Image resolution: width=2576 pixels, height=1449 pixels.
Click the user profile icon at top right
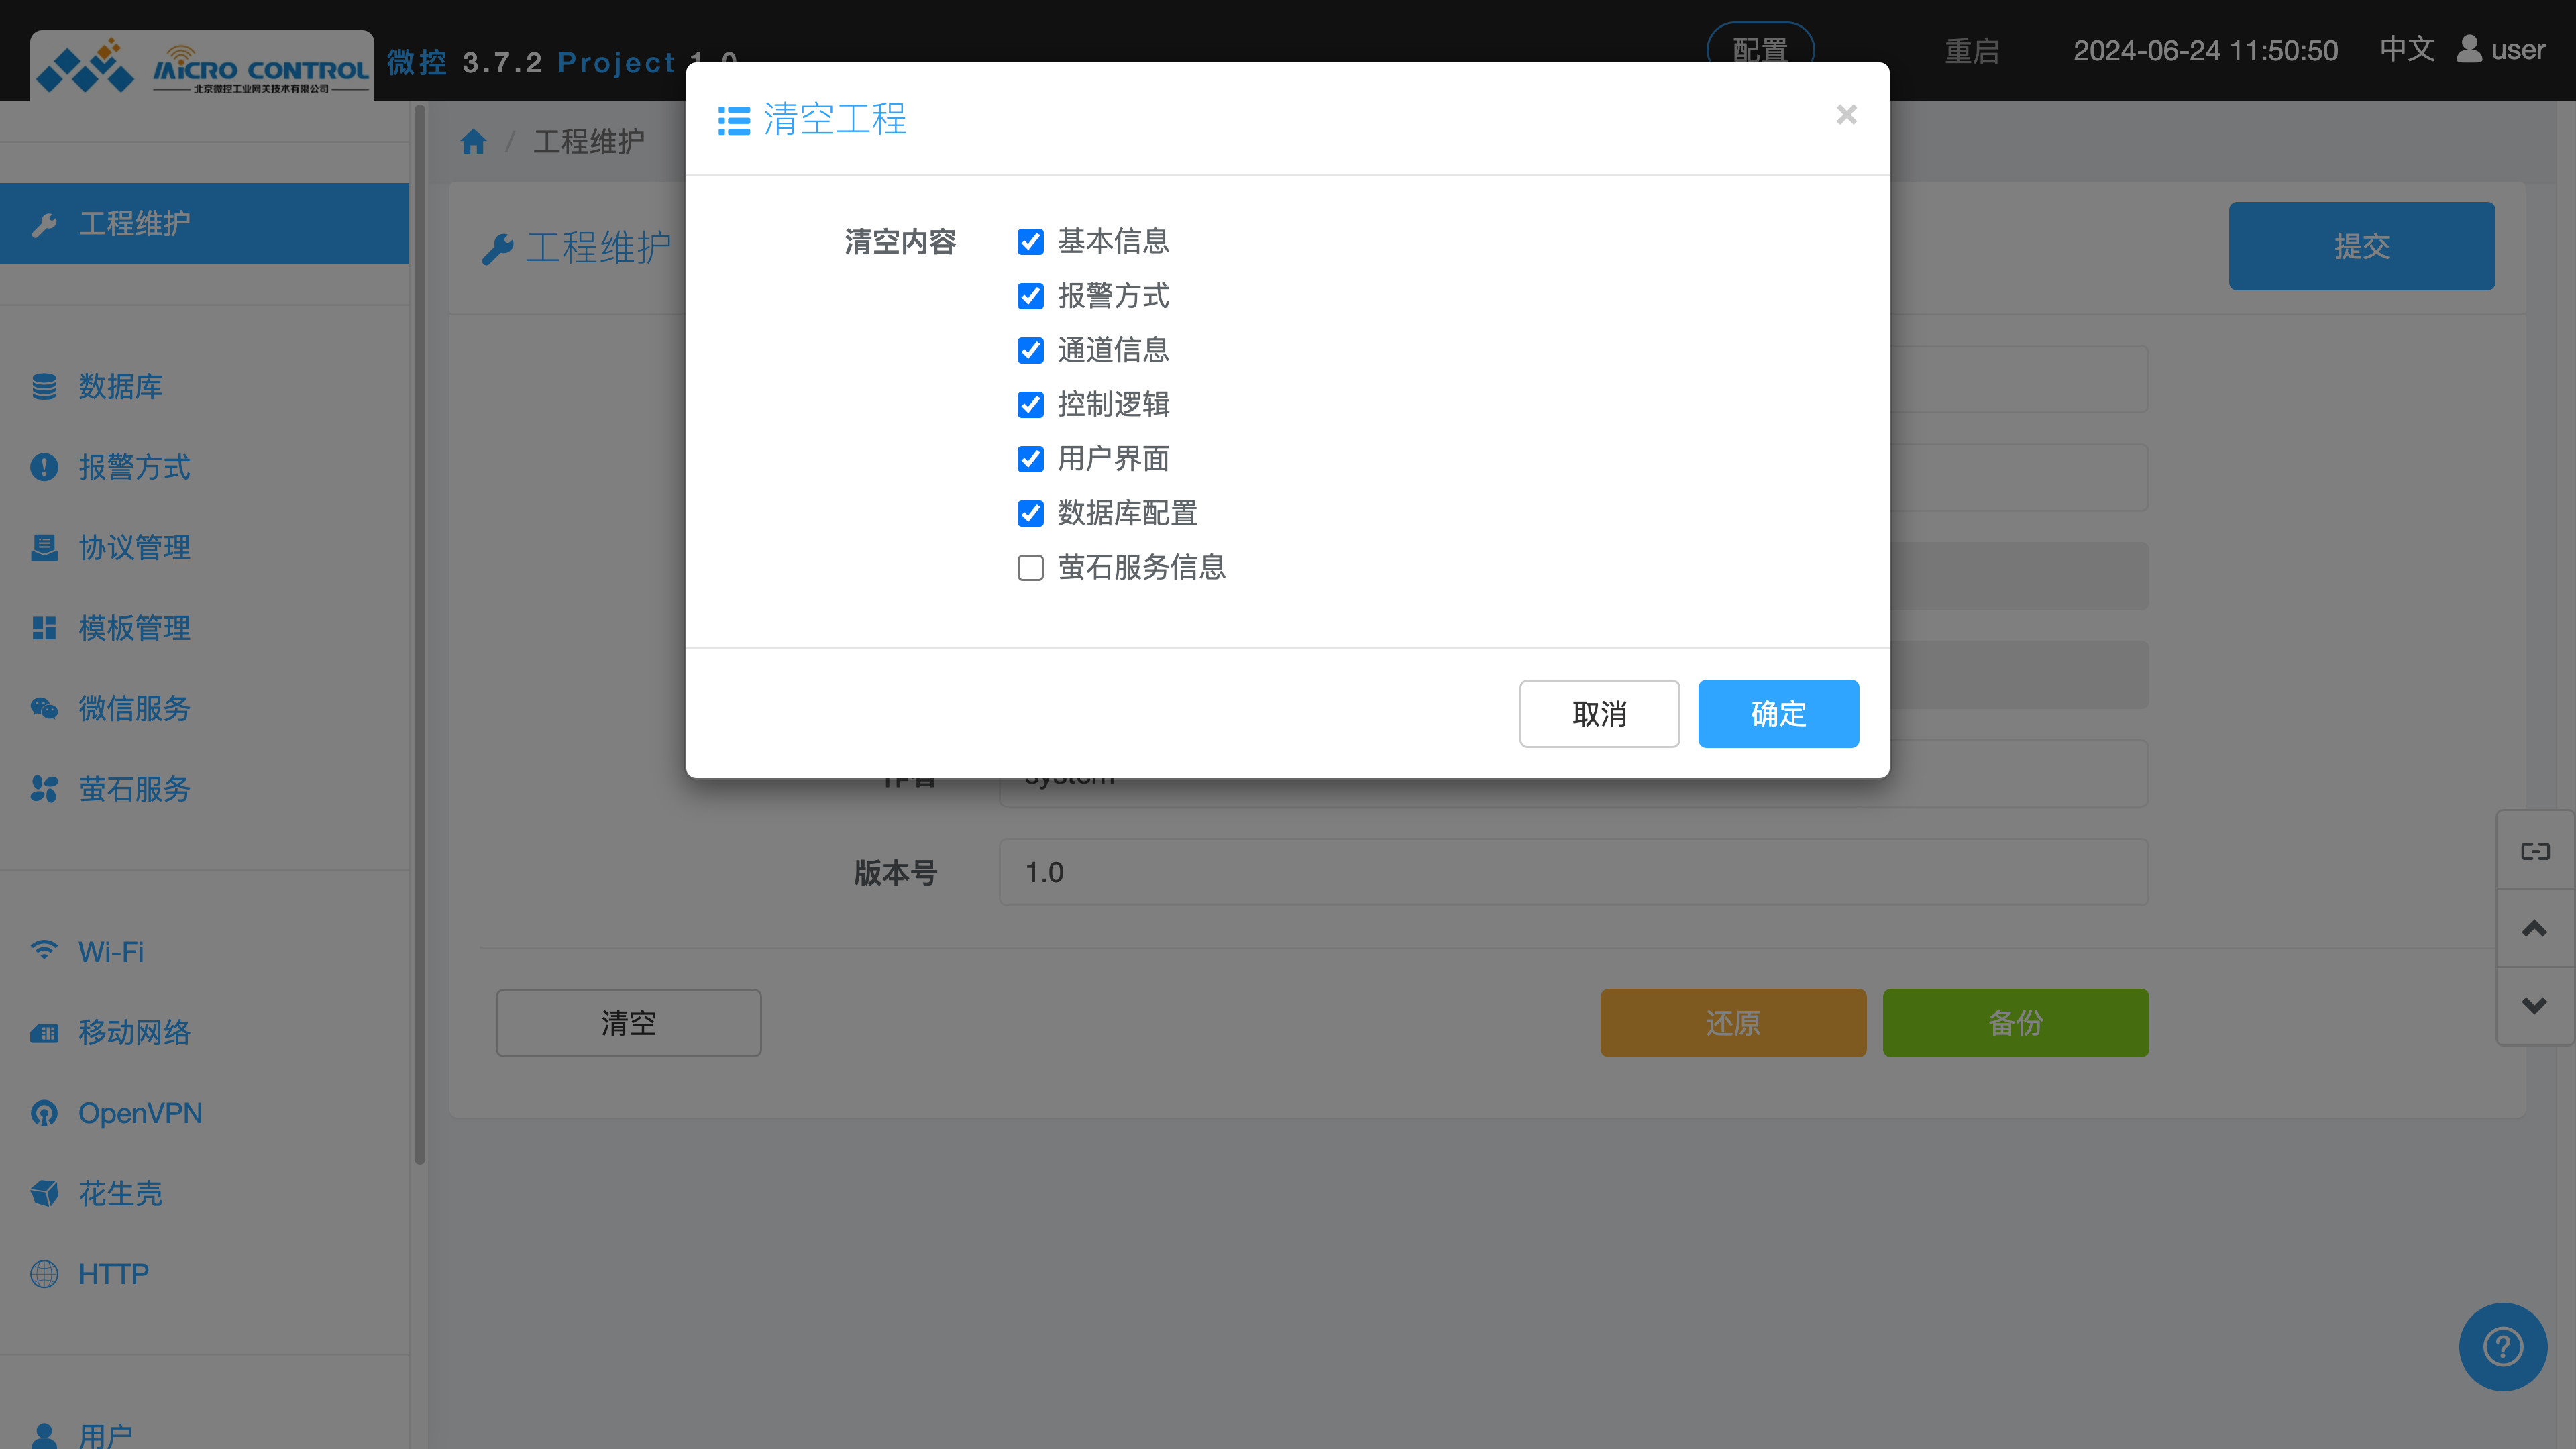tap(2469, 50)
